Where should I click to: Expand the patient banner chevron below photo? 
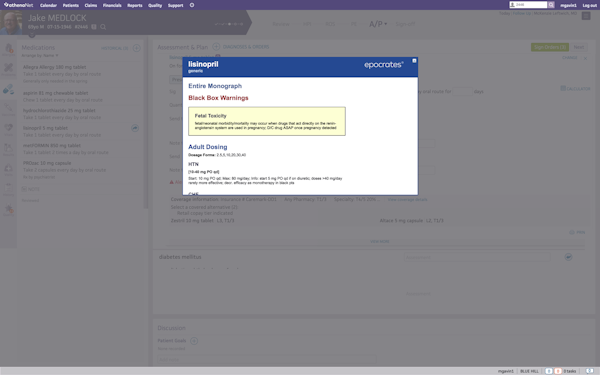click(32, 36)
